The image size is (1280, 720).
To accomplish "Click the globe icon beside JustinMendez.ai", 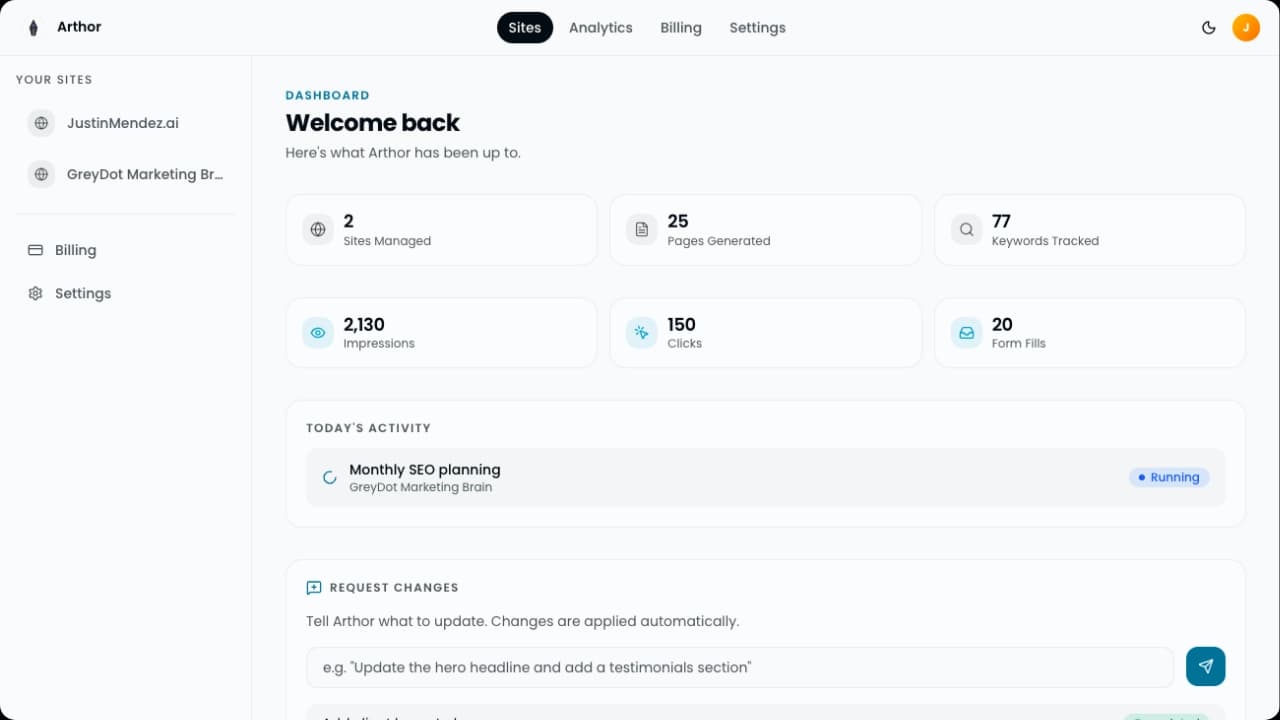I will 41,123.
